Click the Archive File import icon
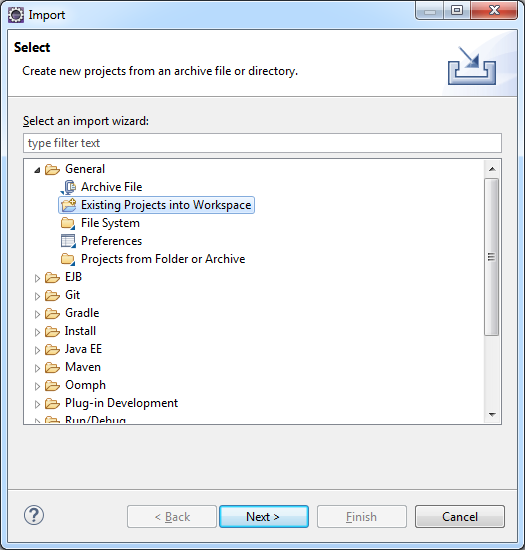 tap(68, 187)
